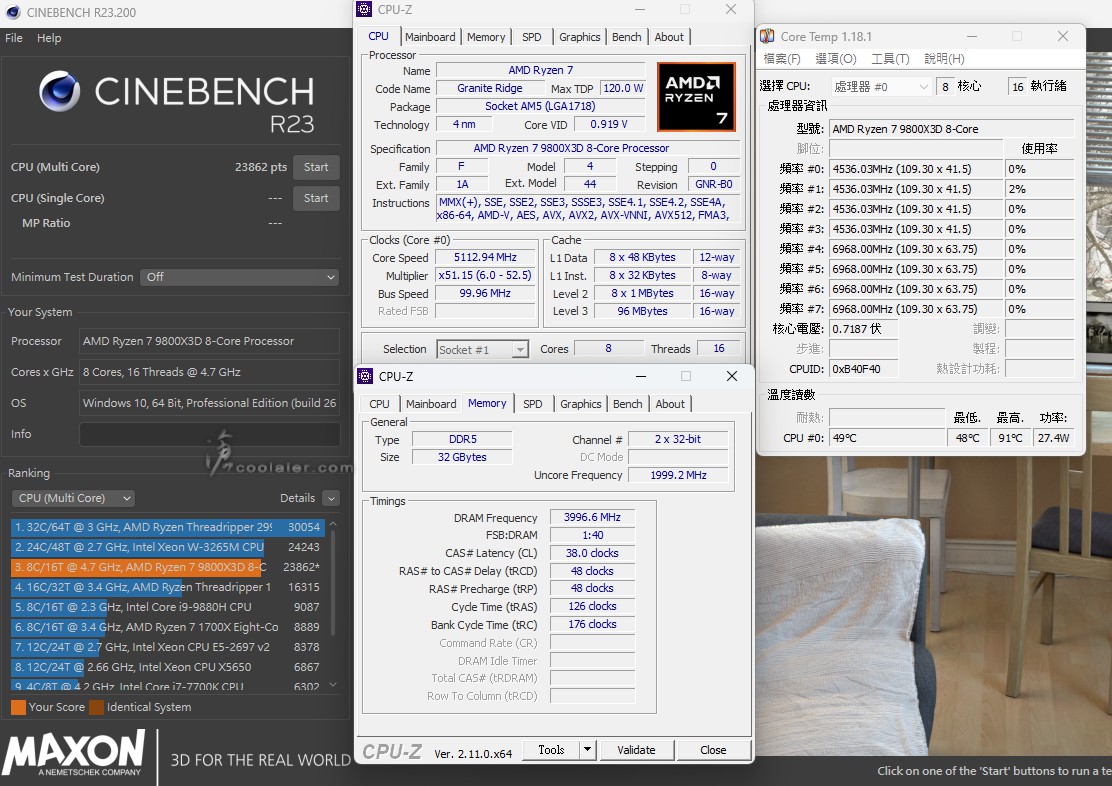Open the 說明(H) menu in Core Temp

pyautogui.click(x=945, y=59)
